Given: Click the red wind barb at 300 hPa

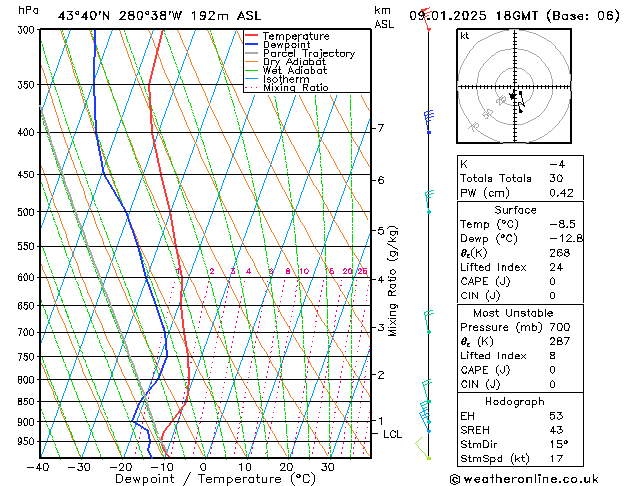Looking at the screenshot, I should (x=426, y=19).
